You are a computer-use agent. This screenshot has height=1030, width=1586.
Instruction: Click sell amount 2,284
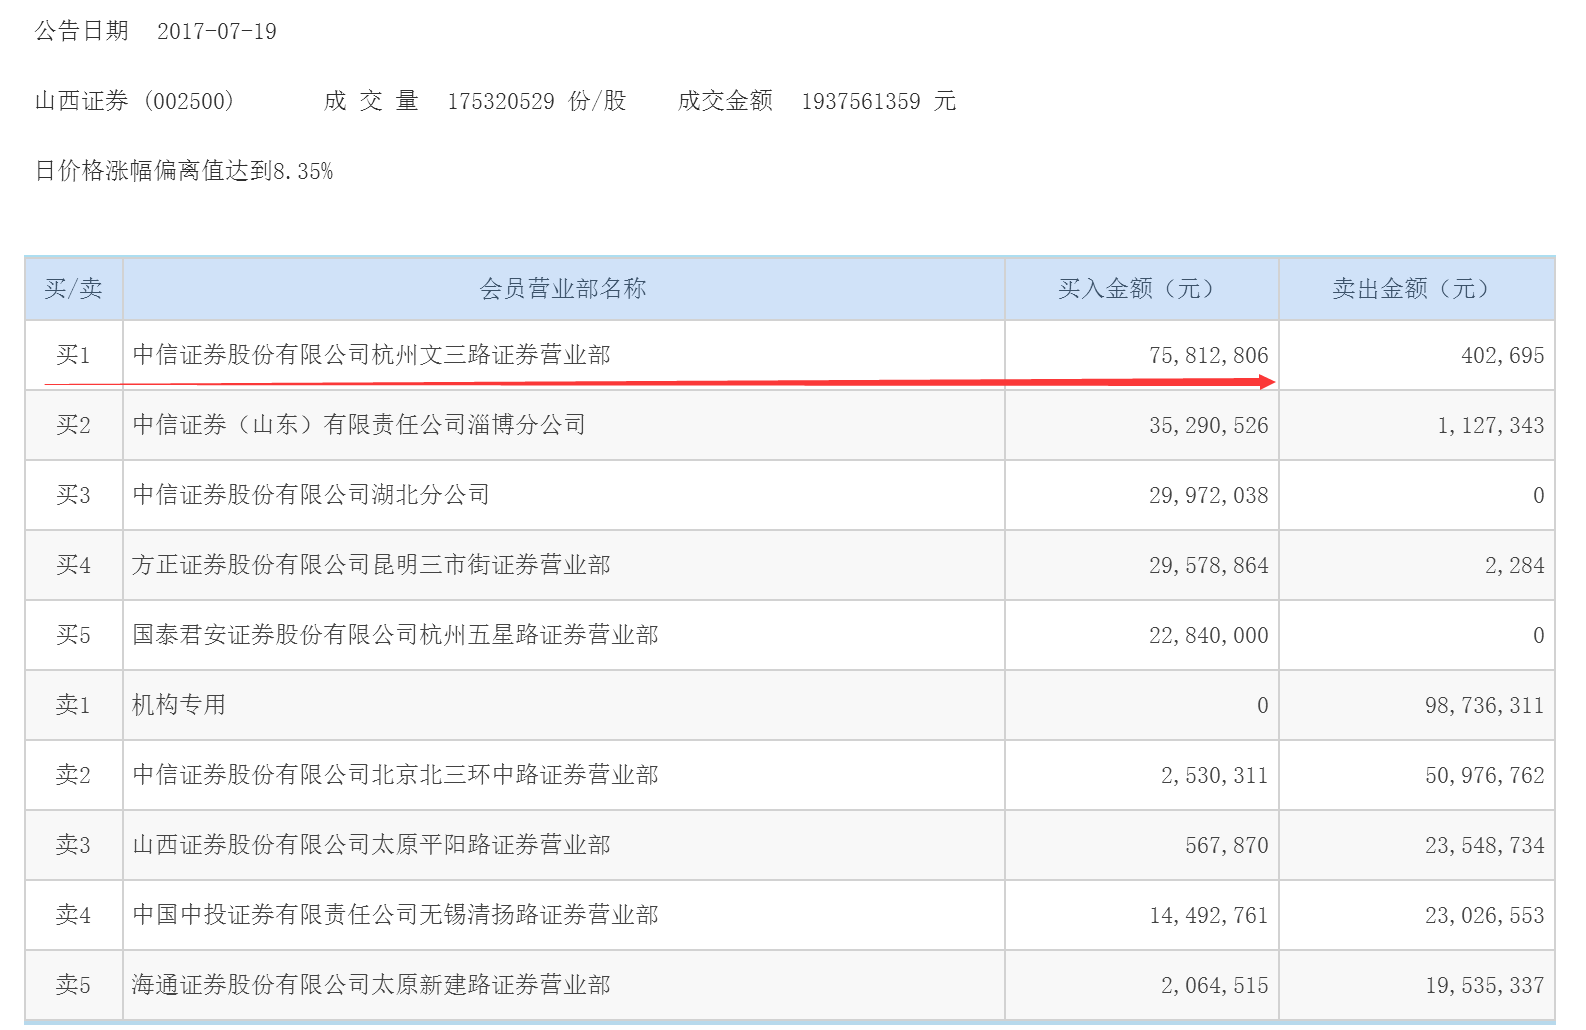(1514, 565)
